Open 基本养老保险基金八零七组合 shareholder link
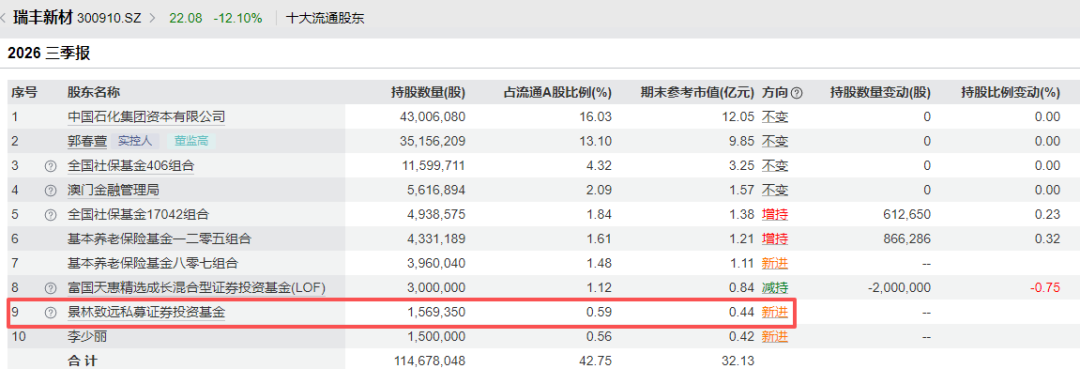The width and height of the screenshot is (1080, 369). (x=153, y=264)
